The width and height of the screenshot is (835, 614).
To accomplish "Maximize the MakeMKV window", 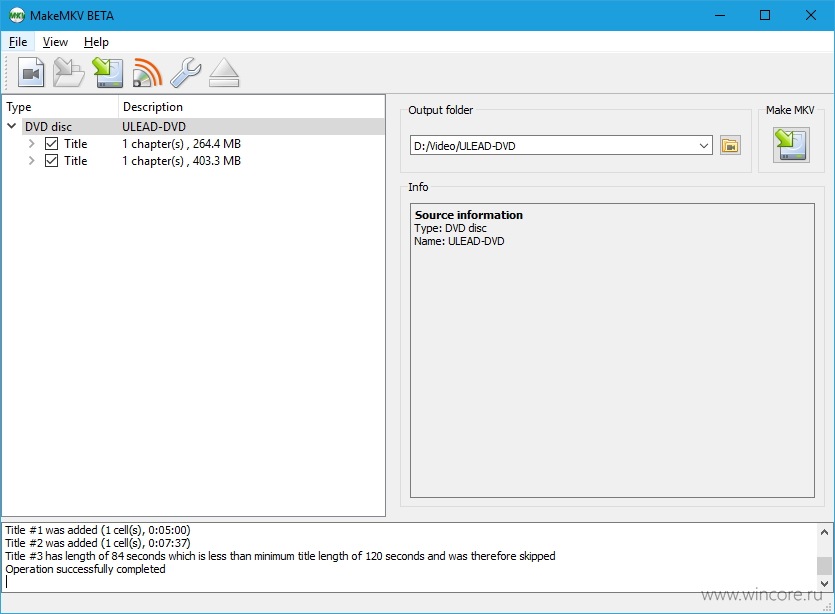I will (765, 15).
